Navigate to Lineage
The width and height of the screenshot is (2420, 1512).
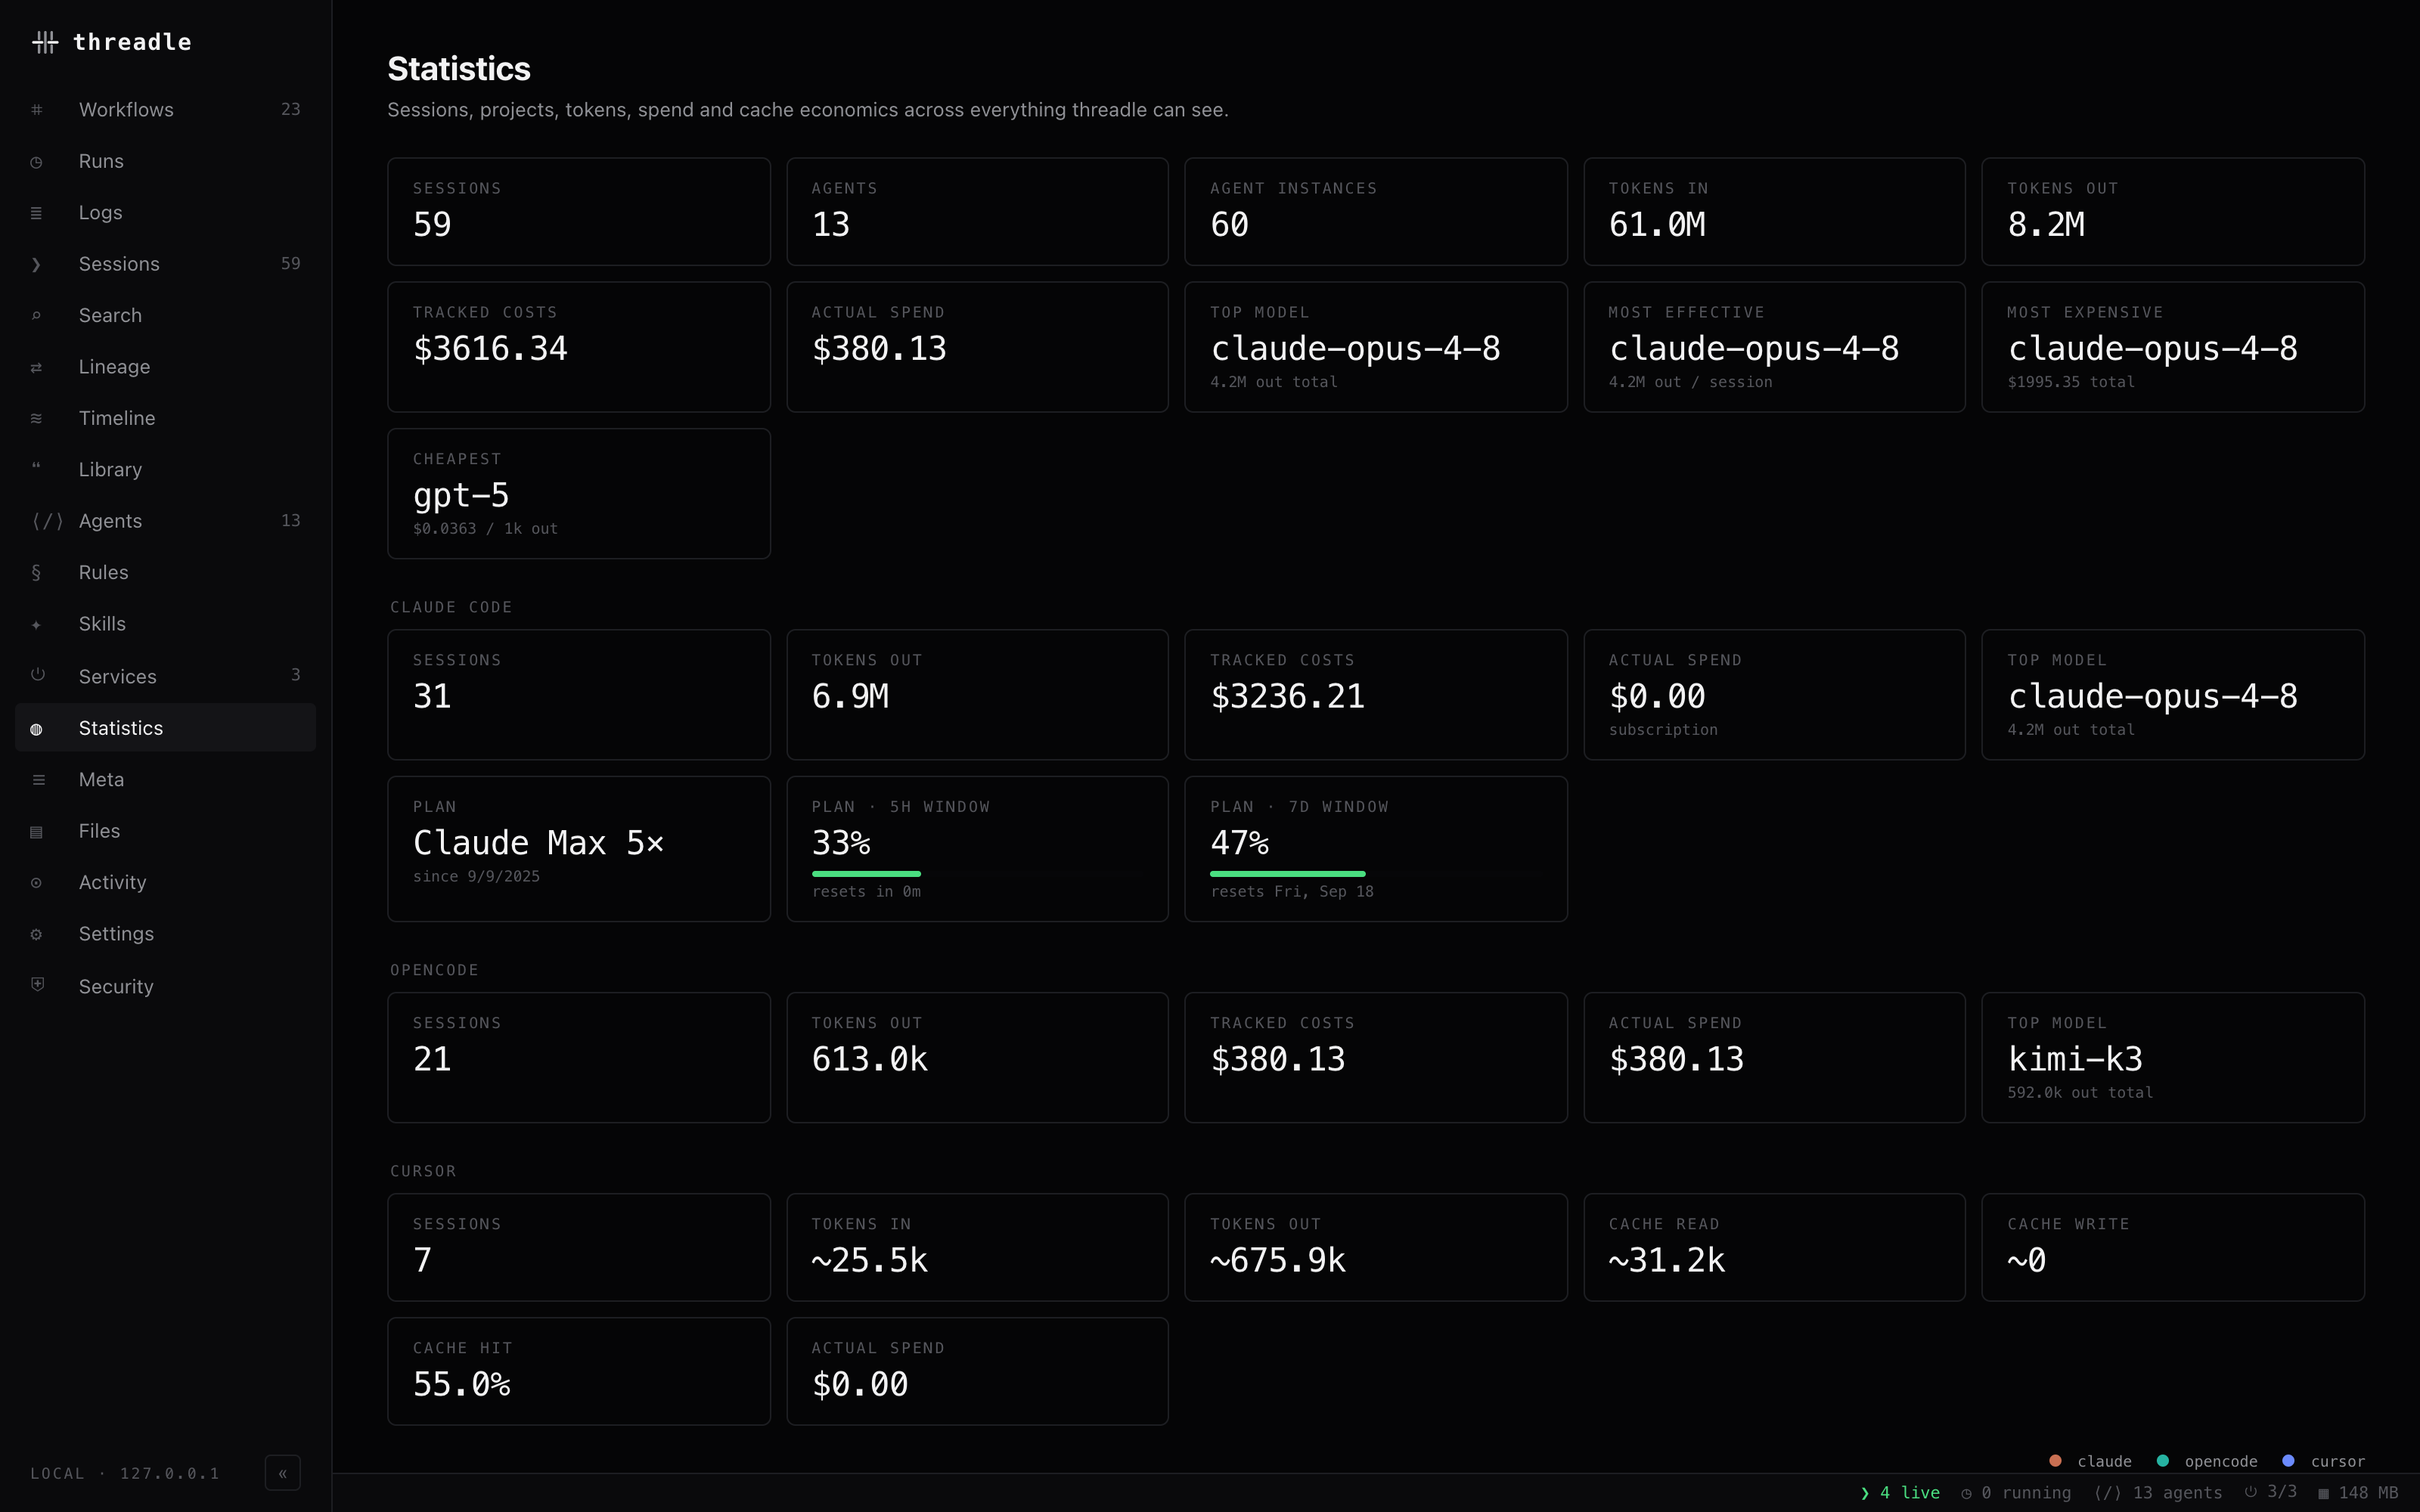tap(166, 367)
